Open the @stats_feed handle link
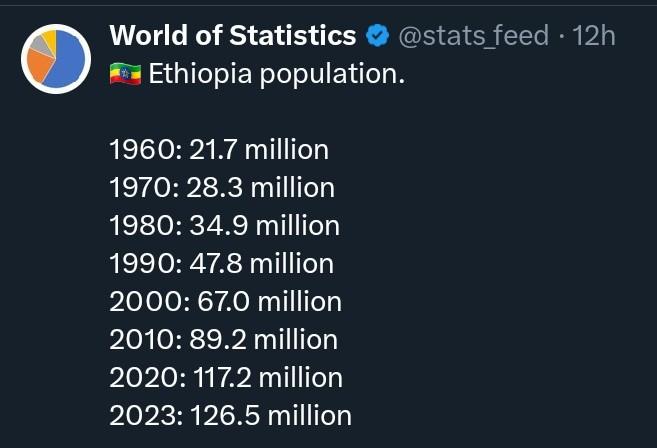 coord(473,35)
